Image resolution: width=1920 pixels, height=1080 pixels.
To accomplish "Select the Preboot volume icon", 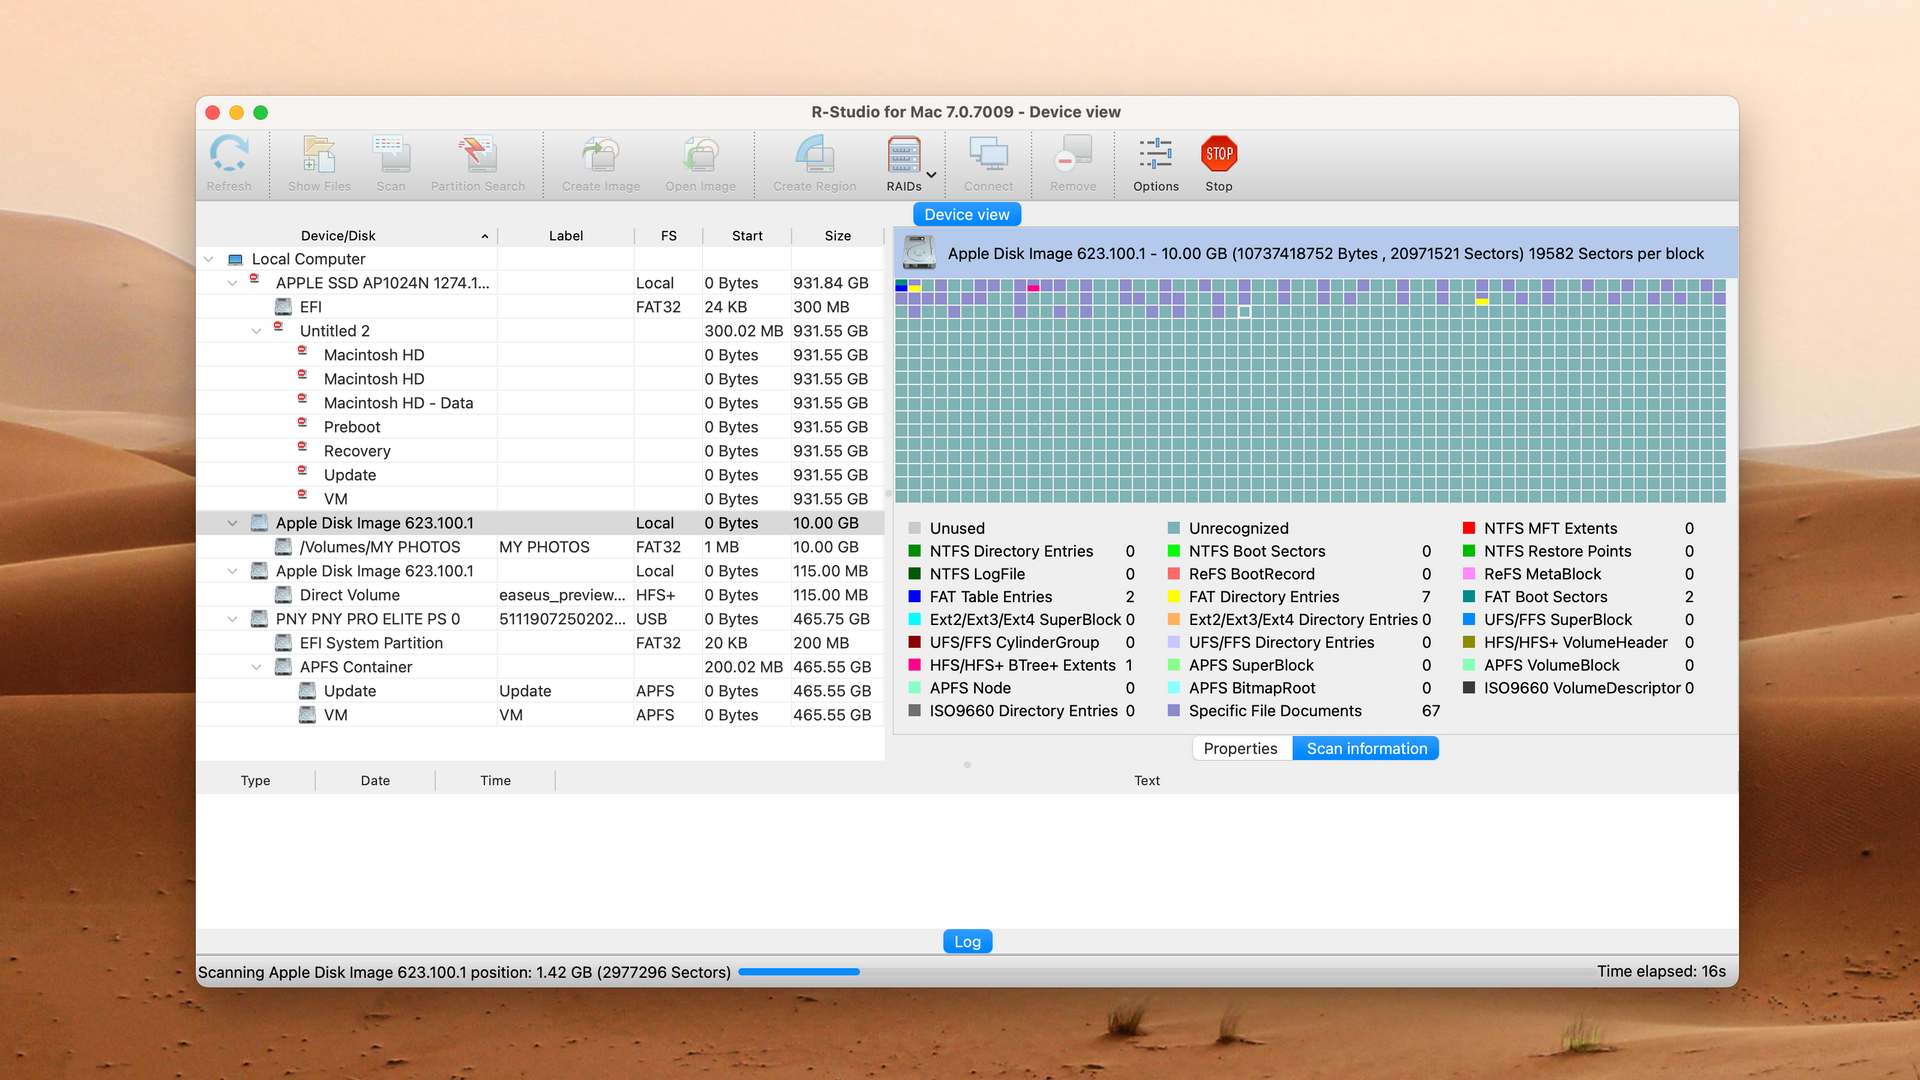I will coord(302,424).
